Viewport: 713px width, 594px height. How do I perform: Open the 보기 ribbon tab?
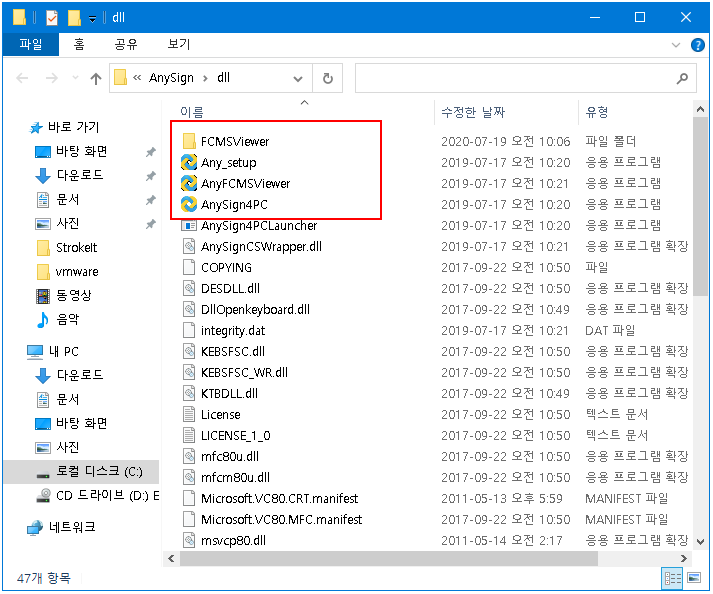click(179, 44)
